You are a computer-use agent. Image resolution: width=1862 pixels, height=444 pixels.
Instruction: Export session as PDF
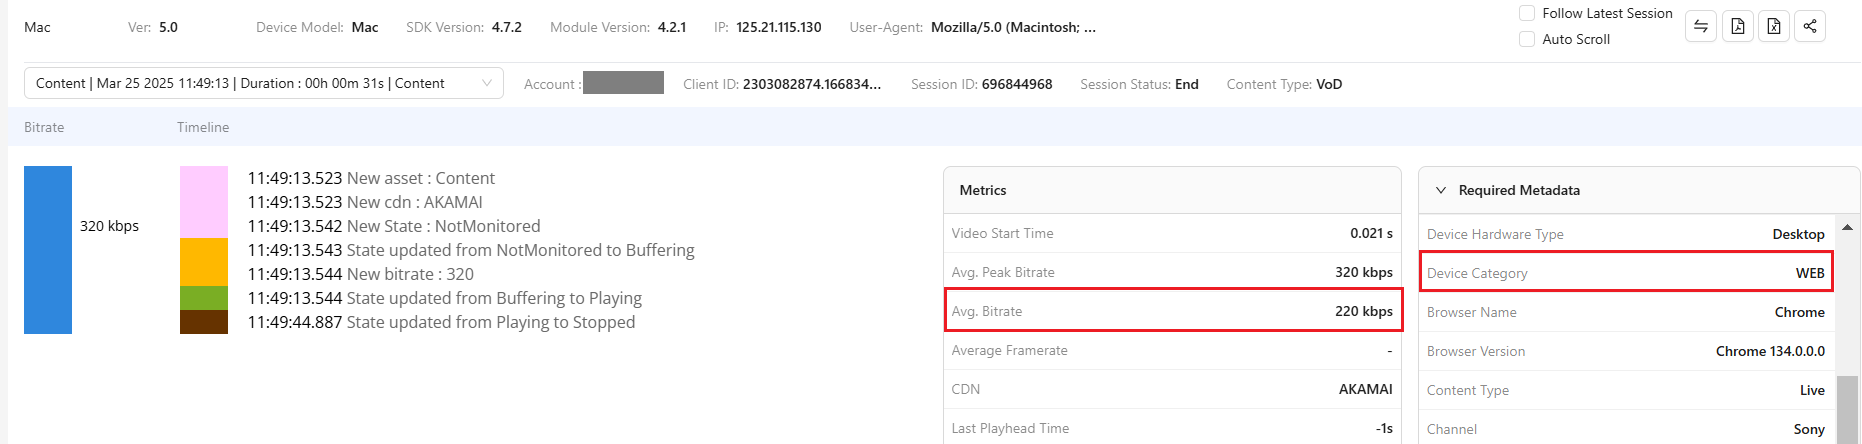pyautogui.click(x=1738, y=27)
